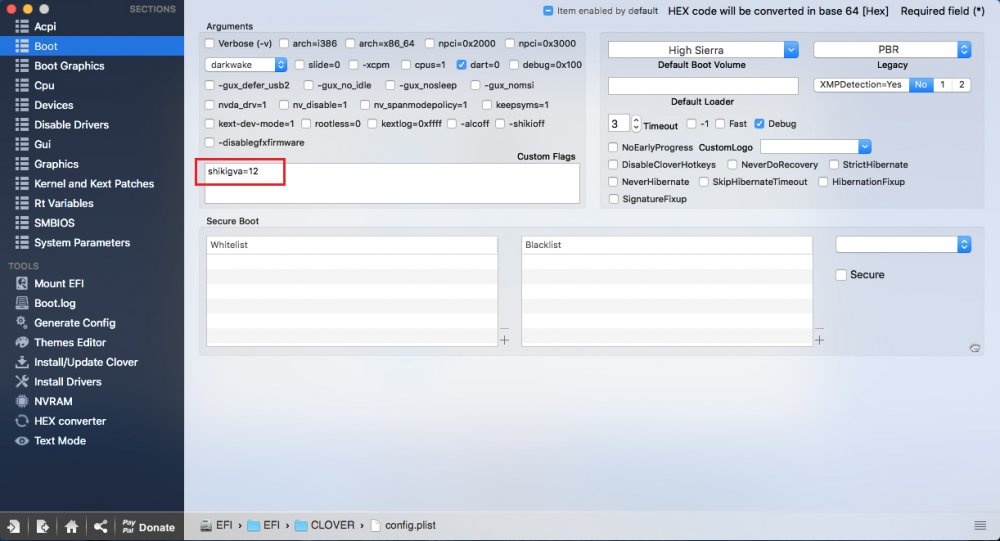Click the Disable Drivers list icon
Screen dimensions: 1000x541
point(22,124)
